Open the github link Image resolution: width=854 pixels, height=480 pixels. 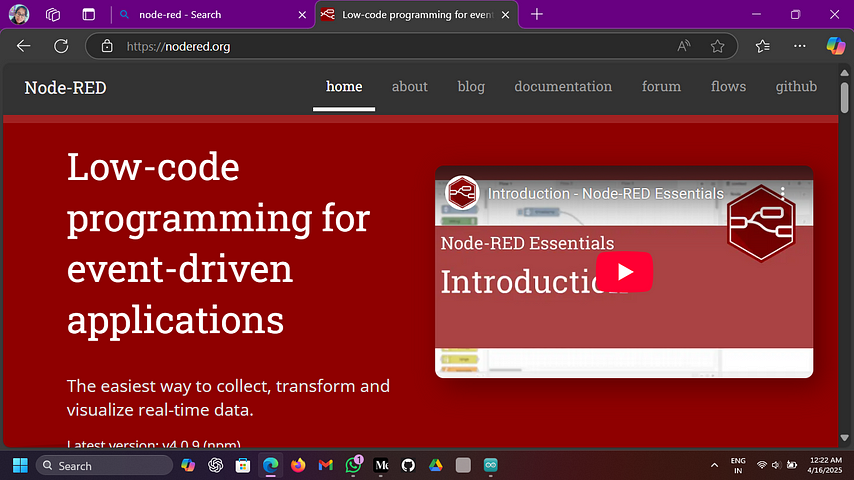[x=796, y=87]
